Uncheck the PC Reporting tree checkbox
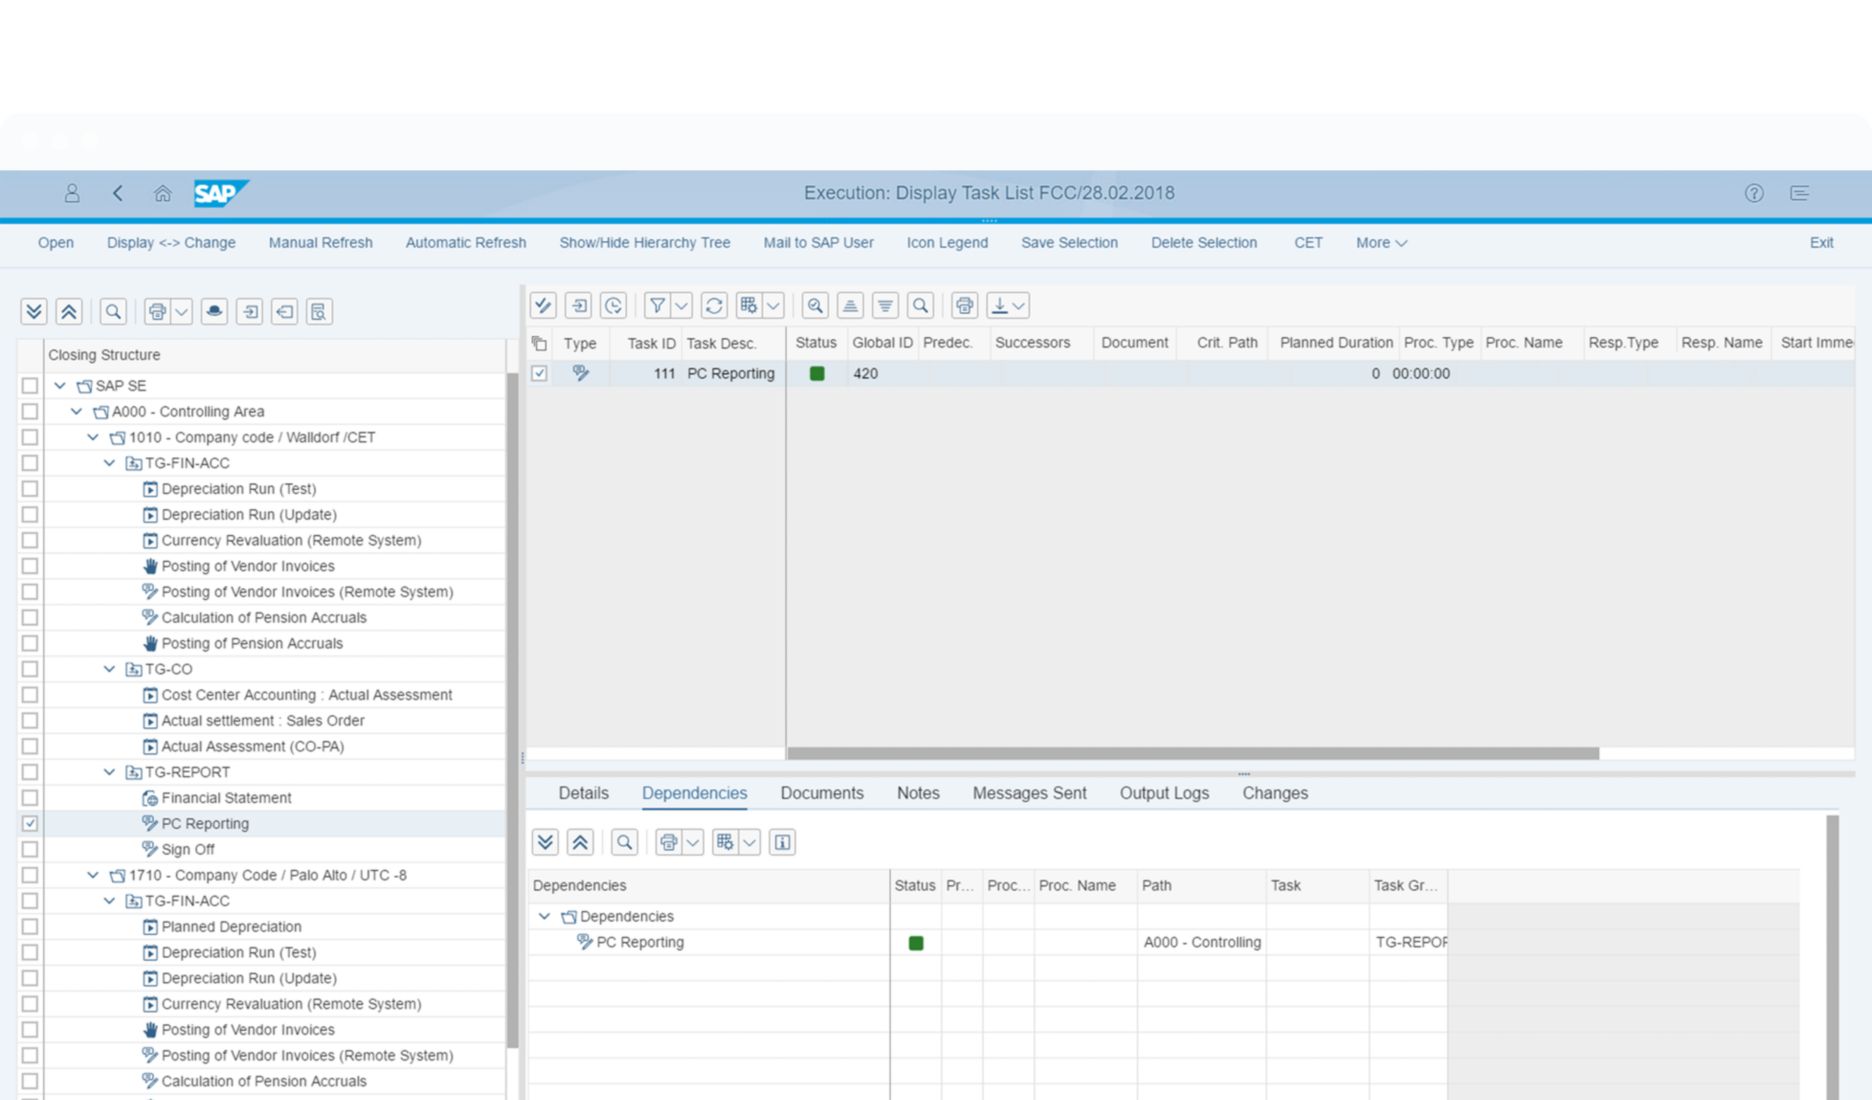This screenshot has height=1100, width=1872. tap(30, 823)
